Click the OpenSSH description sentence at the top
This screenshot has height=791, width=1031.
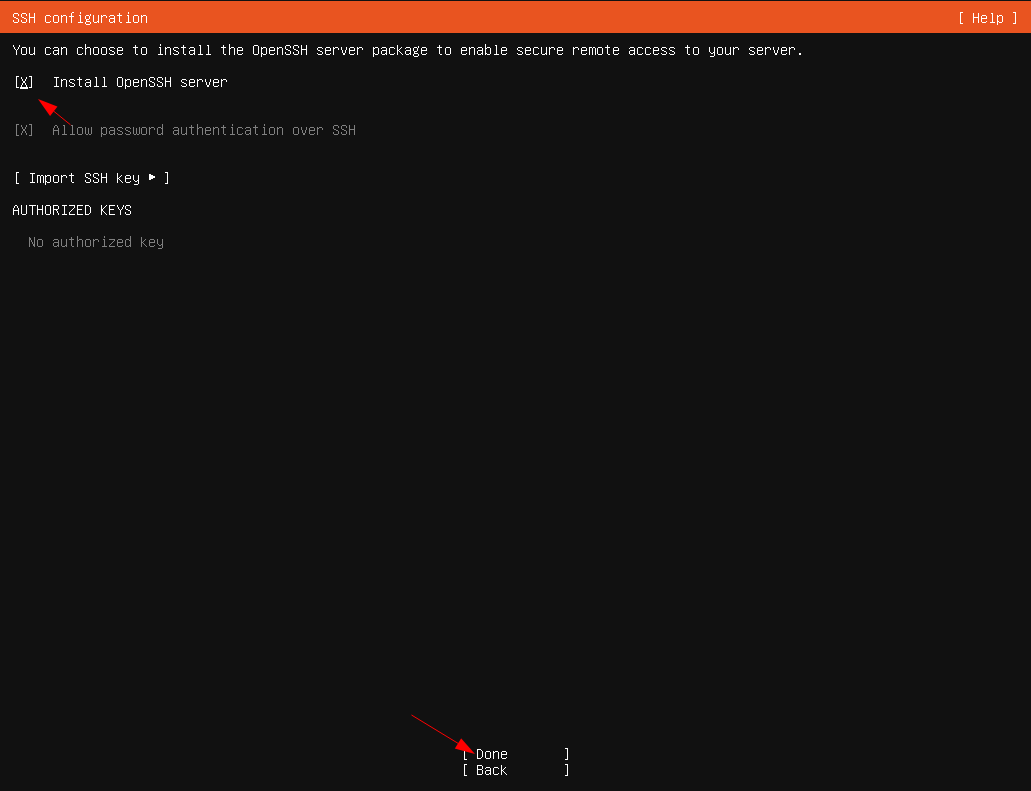coord(407,50)
